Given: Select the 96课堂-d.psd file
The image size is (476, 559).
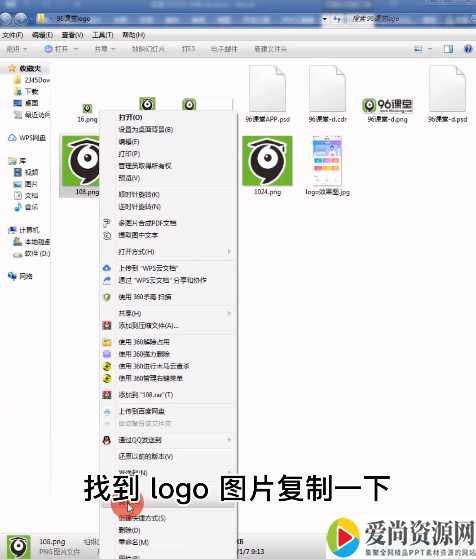Looking at the screenshot, I should [x=447, y=94].
